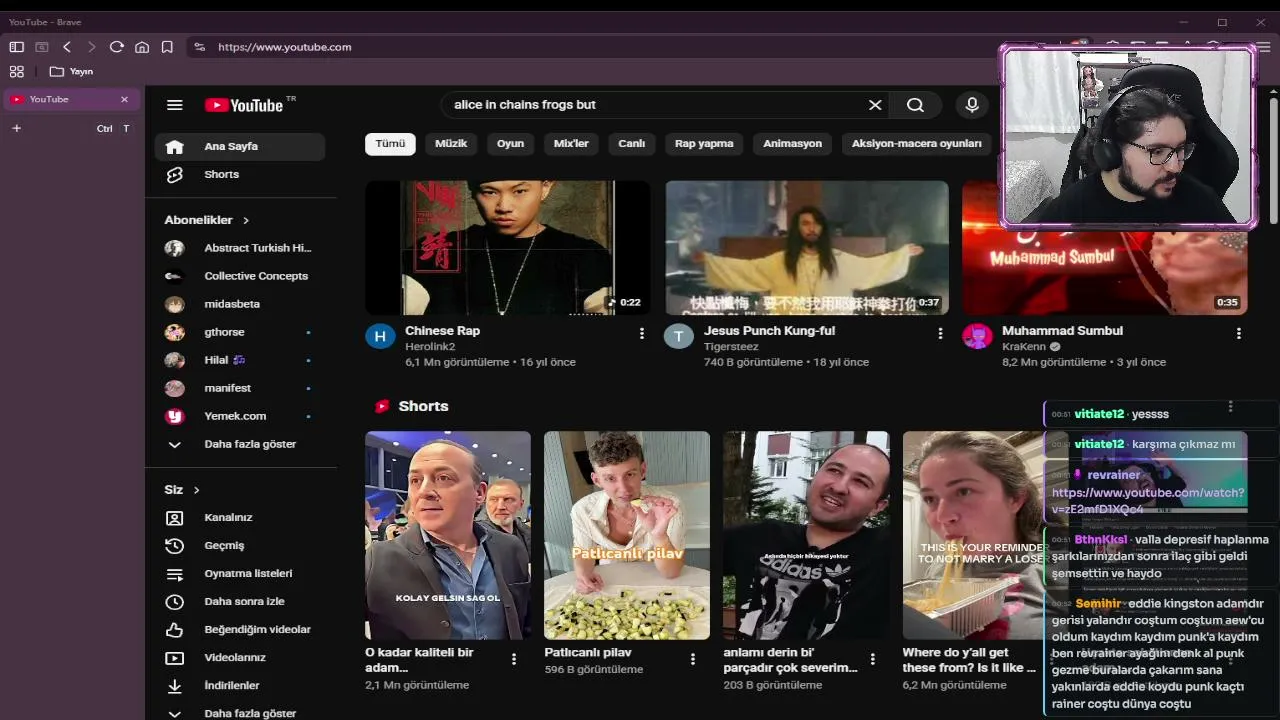Open Ana Sayfa in sidebar
The width and height of the screenshot is (1280, 720).
coord(240,147)
